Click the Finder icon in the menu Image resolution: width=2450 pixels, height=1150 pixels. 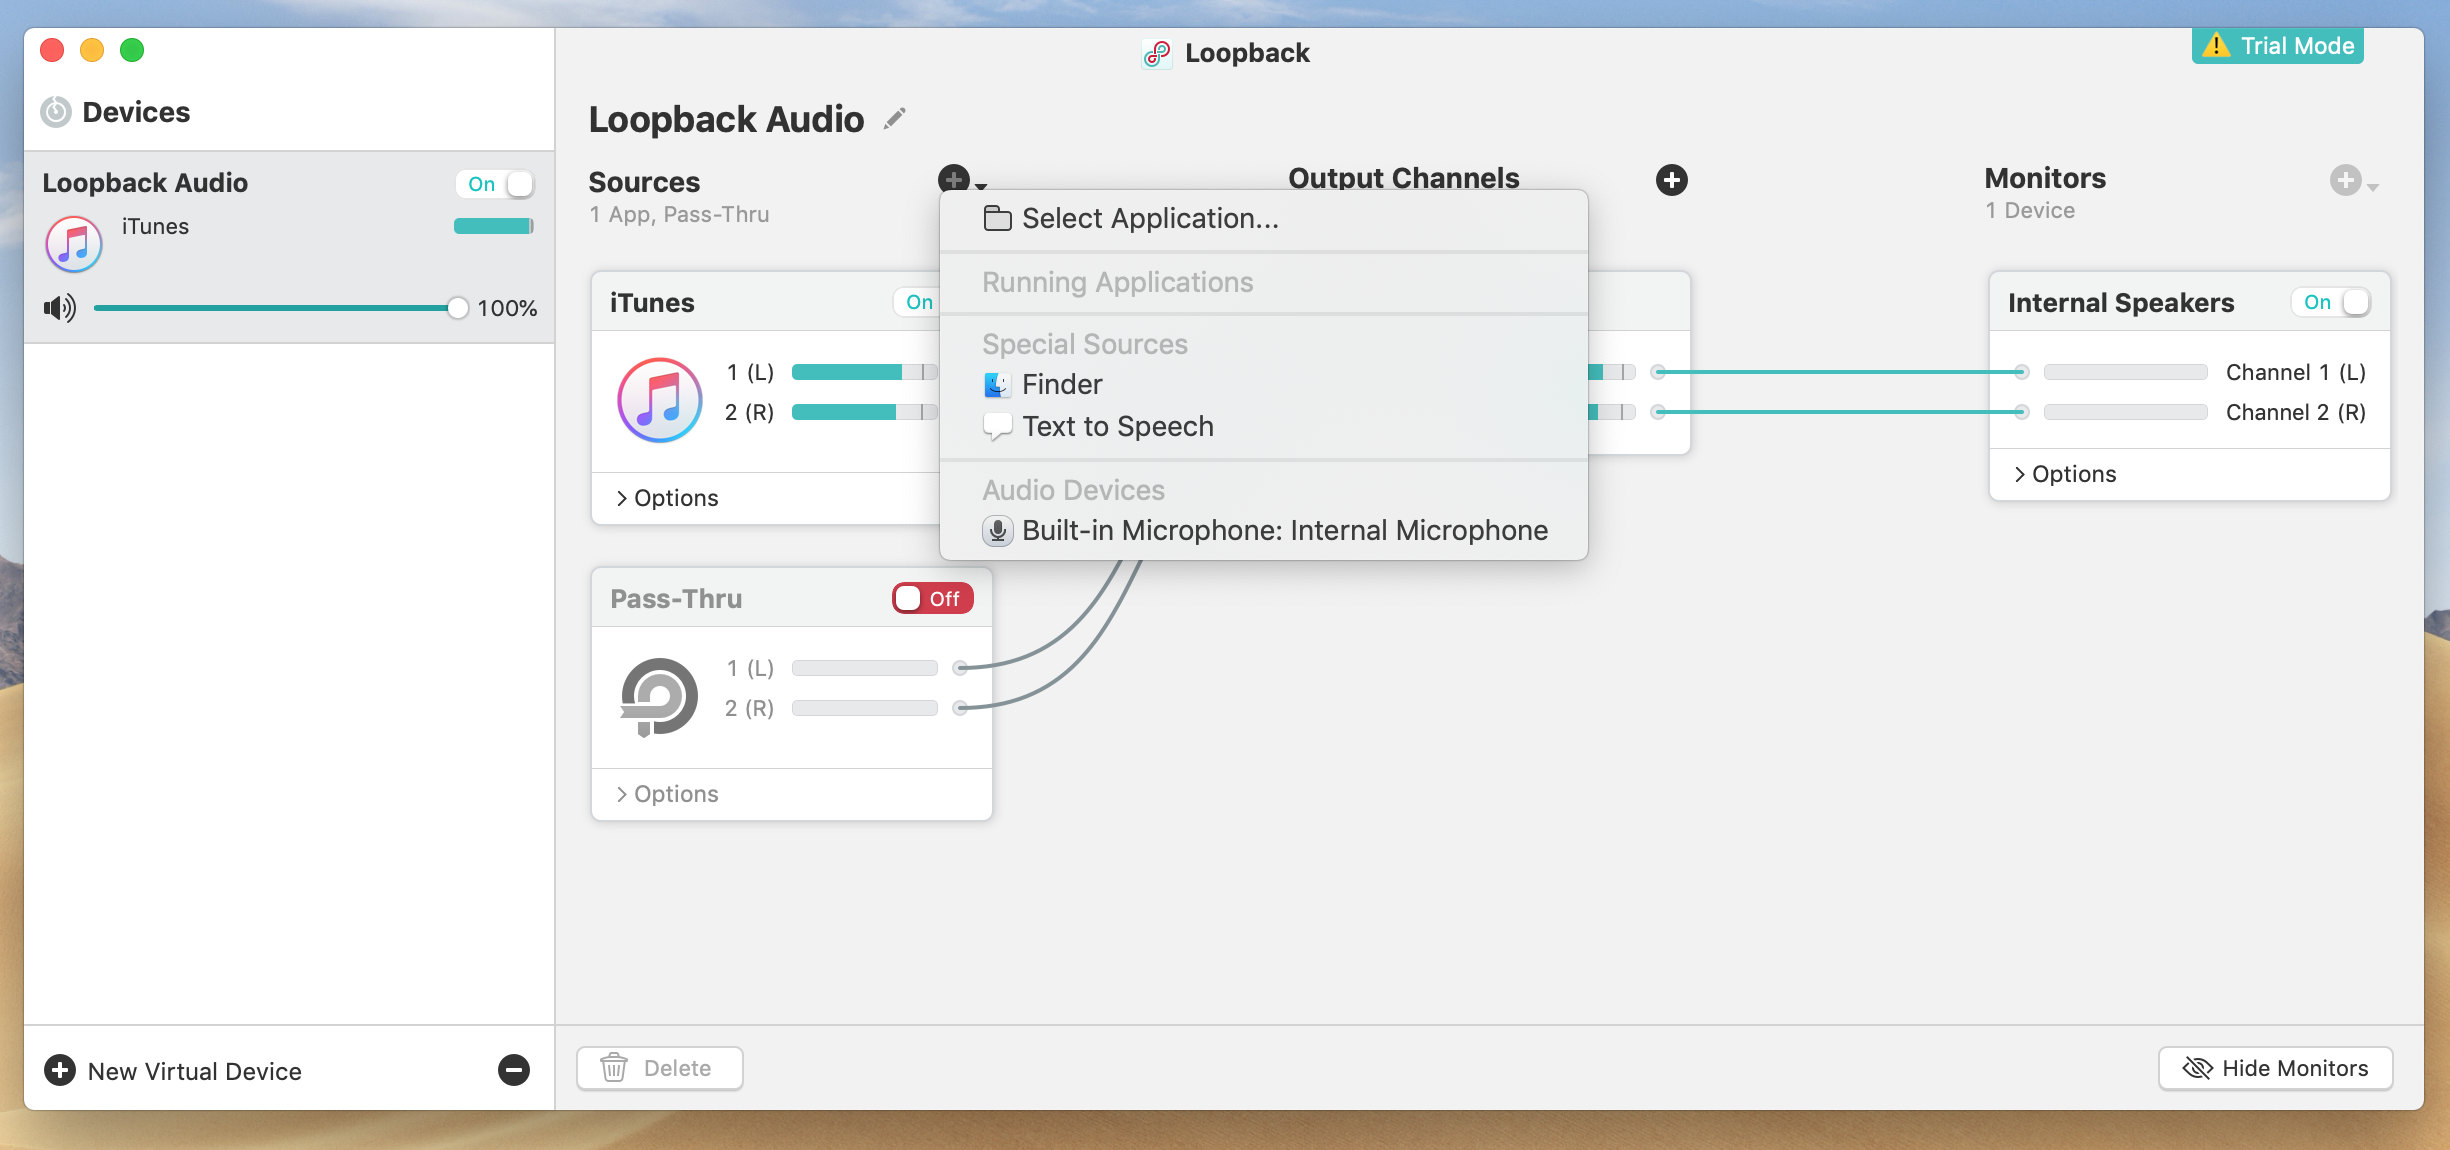pos(997,384)
